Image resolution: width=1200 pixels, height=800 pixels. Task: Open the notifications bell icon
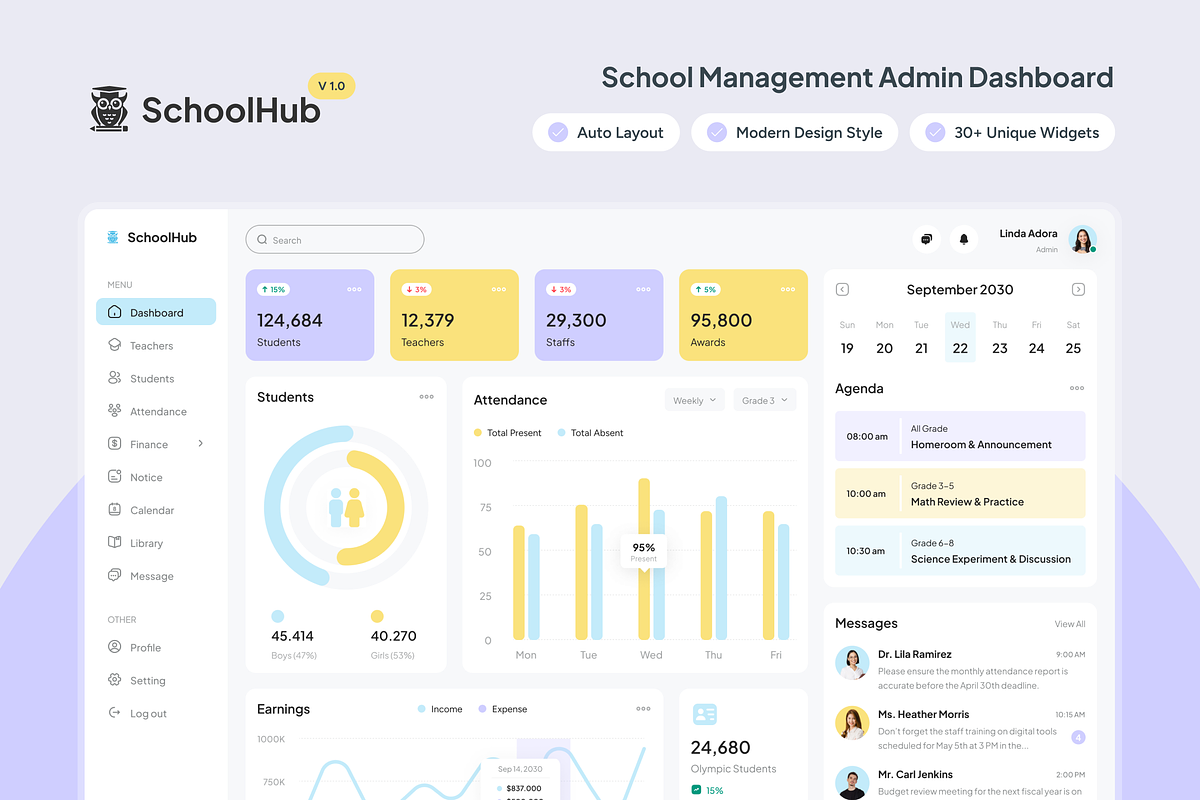964,239
